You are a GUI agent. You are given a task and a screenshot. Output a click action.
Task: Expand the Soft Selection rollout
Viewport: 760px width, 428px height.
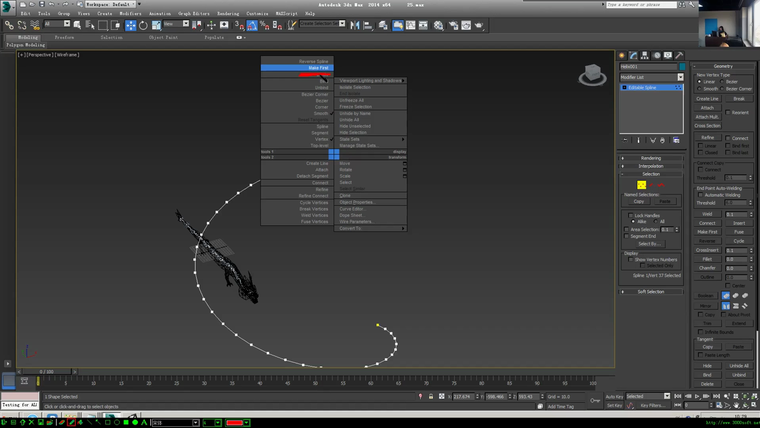(650, 292)
